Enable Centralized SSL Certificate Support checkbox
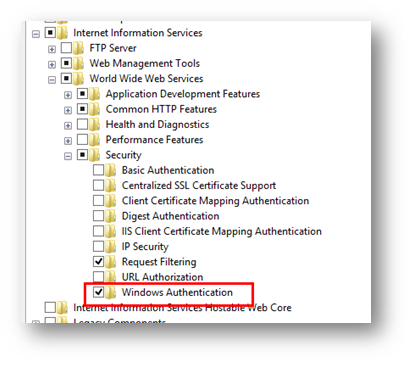The image size is (413, 365). tap(98, 185)
